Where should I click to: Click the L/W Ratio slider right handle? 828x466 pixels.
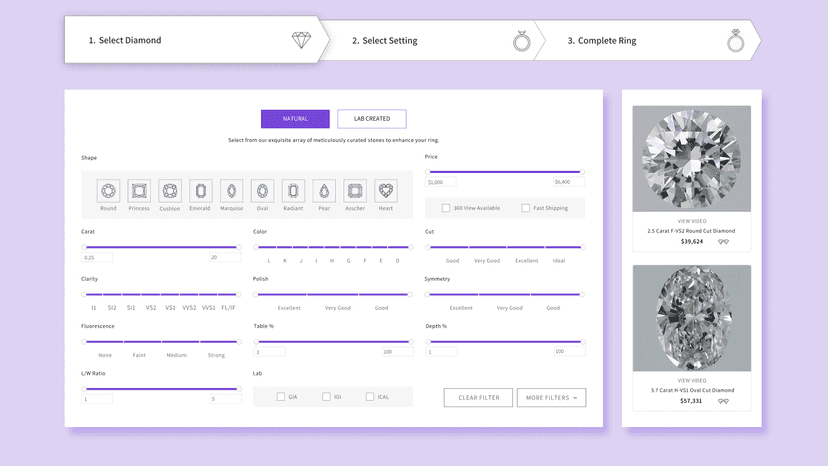click(239, 389)
